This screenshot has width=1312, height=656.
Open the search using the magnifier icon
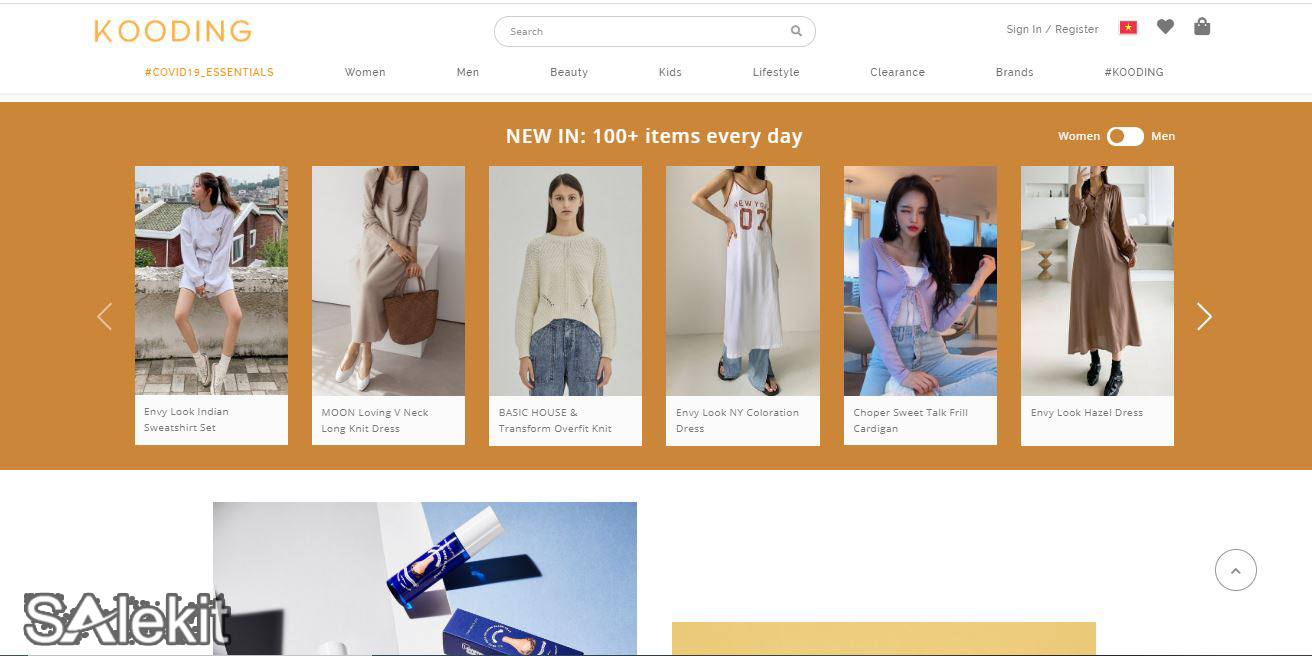[796, 31]
